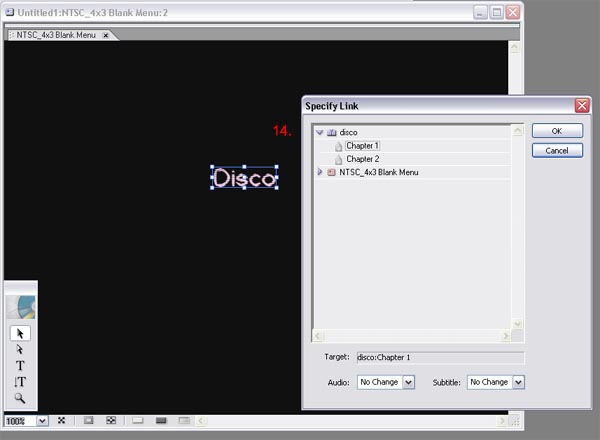Select the Selection arrow tool
Image resolution: width=600 pixels, height=440 pixels.
tap(20, 333)
